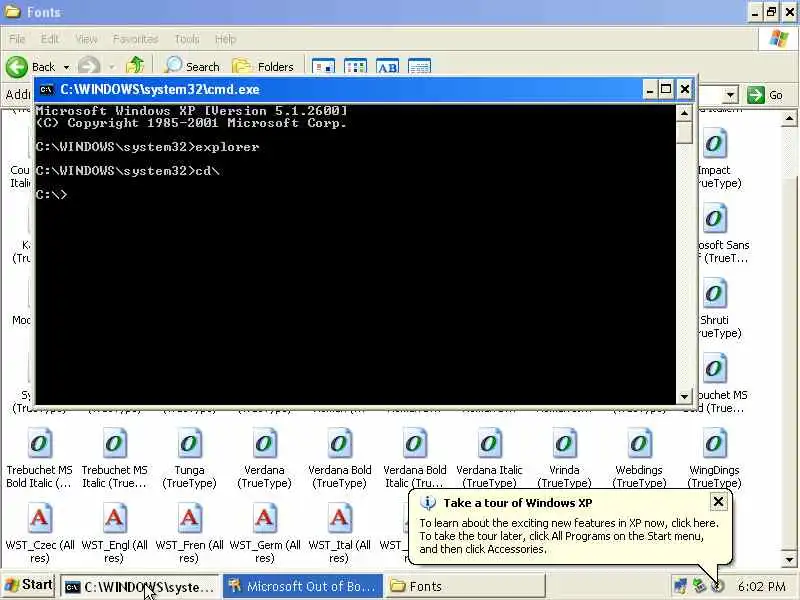Select the Webdings font icon
The height and width of the screenshot is (600, 800).
click(639, 444)
